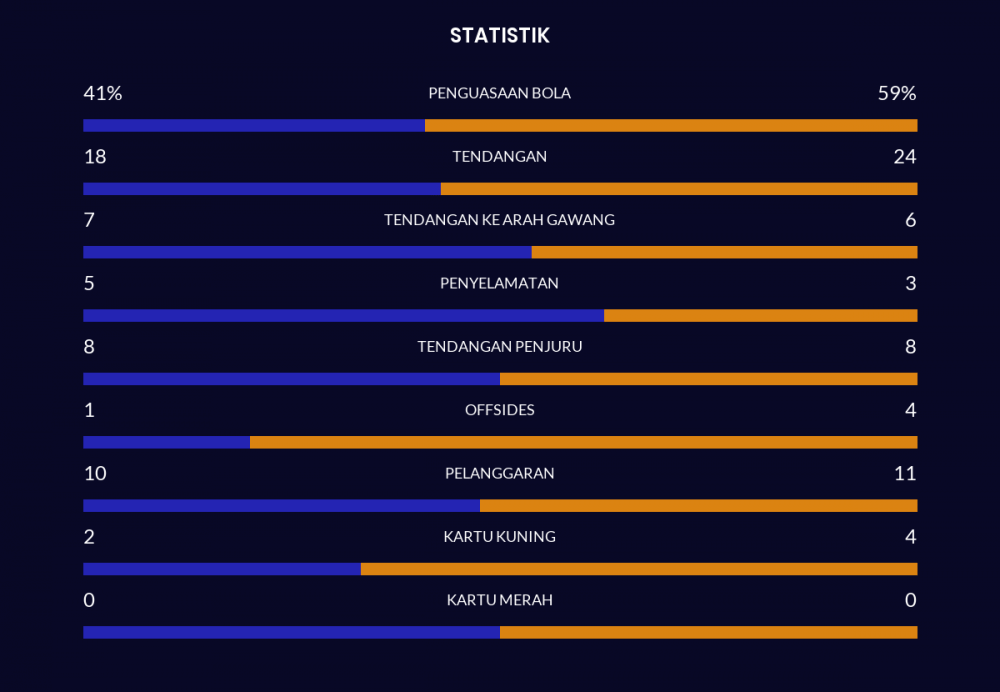Image resolution: width=1000 pixels, height=692 pixels.
Task: Select the PELANGGARAN label
Action: (499, 473)
